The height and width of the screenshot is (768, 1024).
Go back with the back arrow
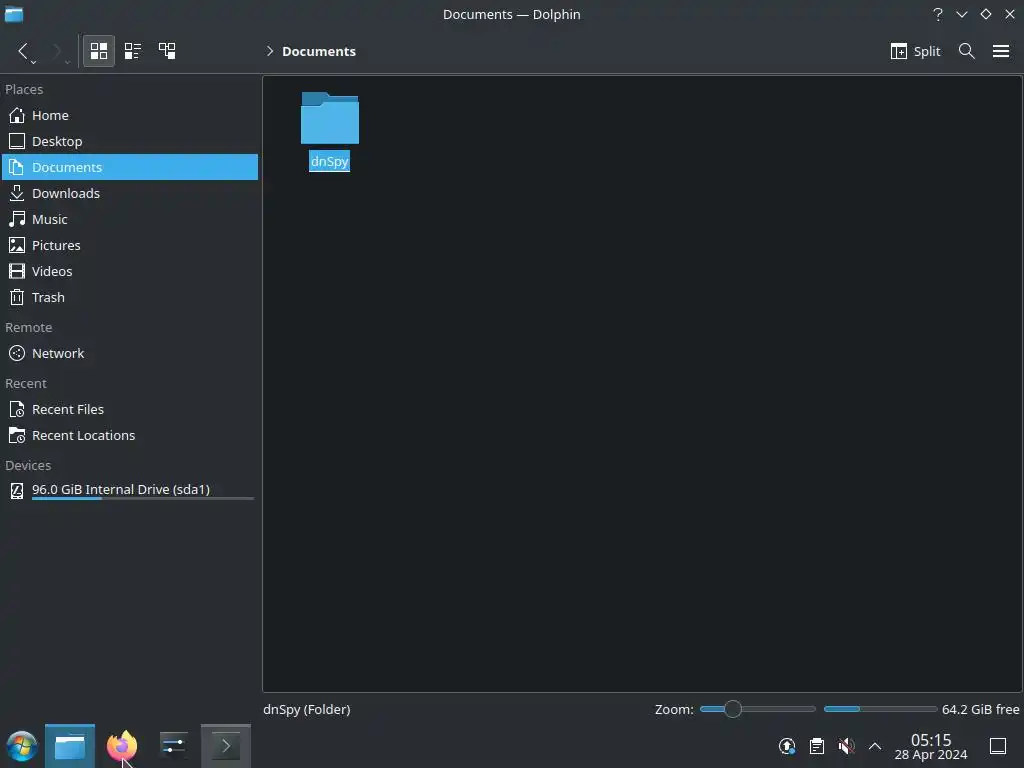(x=23, y=51)
